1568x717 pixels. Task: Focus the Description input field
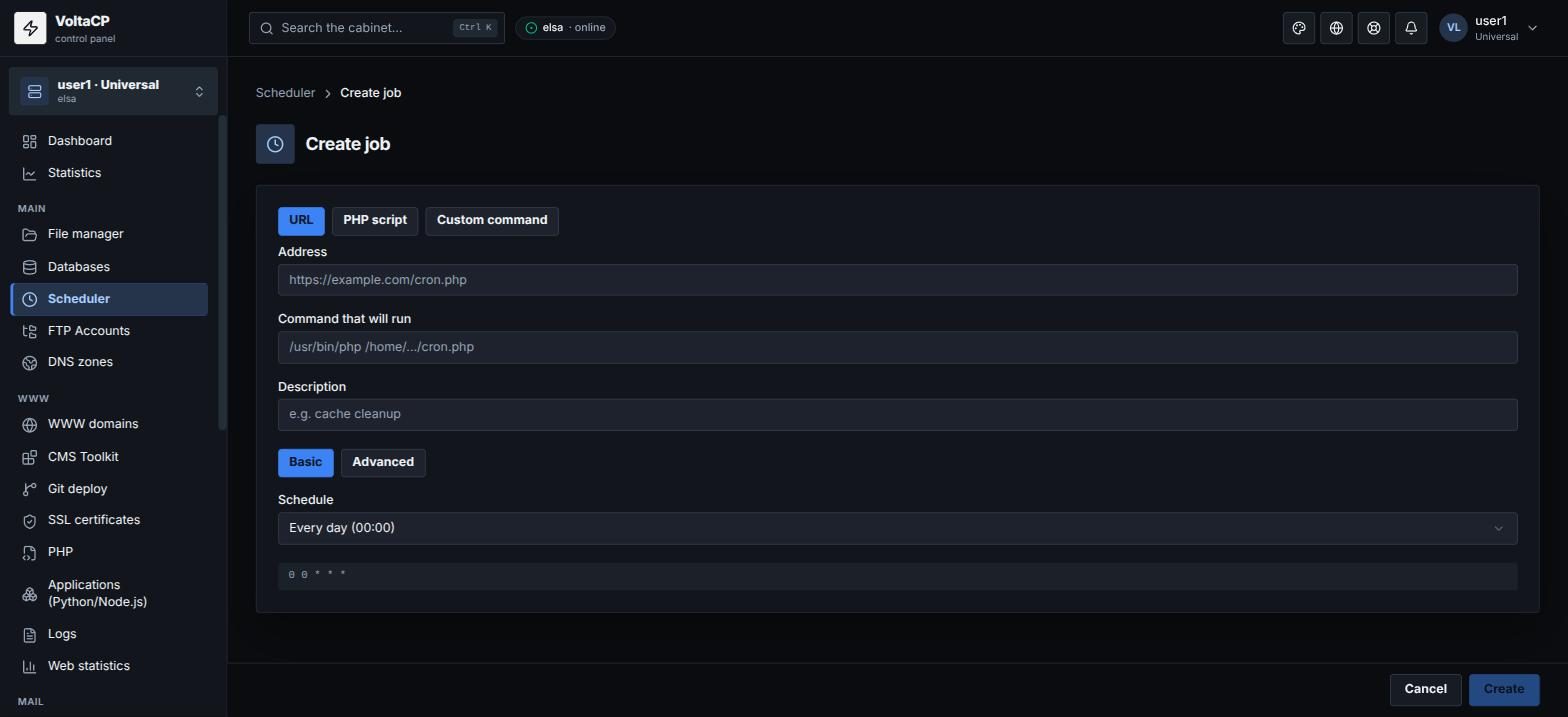tap(897, 414)
